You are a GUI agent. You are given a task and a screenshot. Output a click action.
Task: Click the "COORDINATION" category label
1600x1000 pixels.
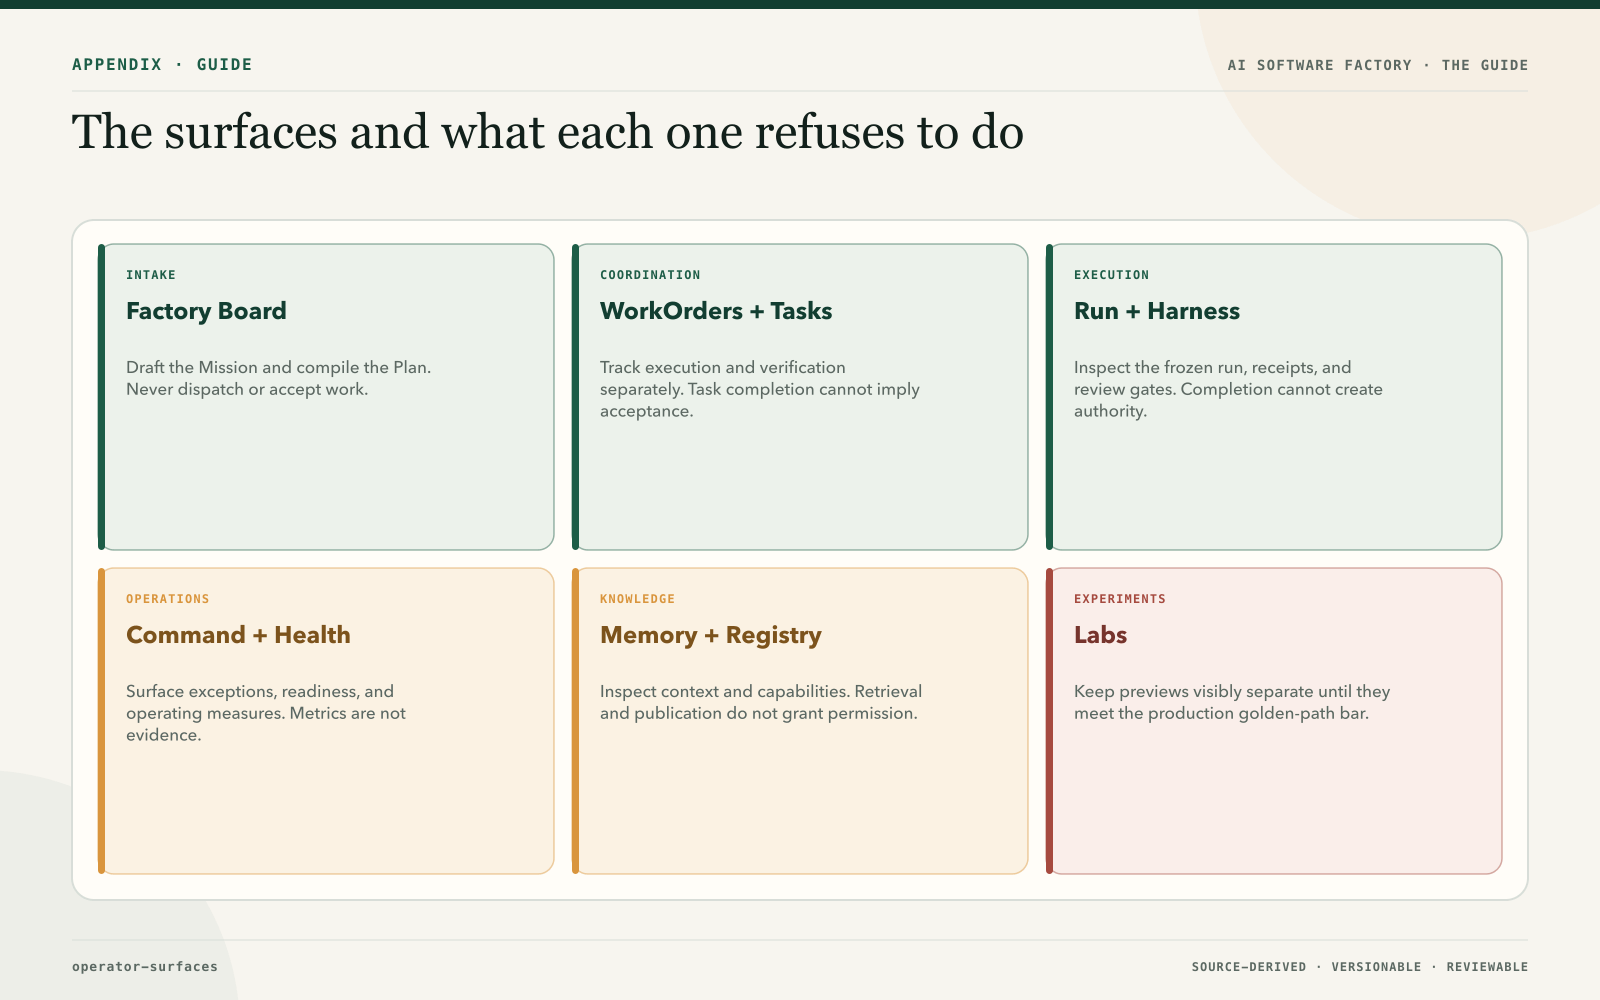coord(650,275)
